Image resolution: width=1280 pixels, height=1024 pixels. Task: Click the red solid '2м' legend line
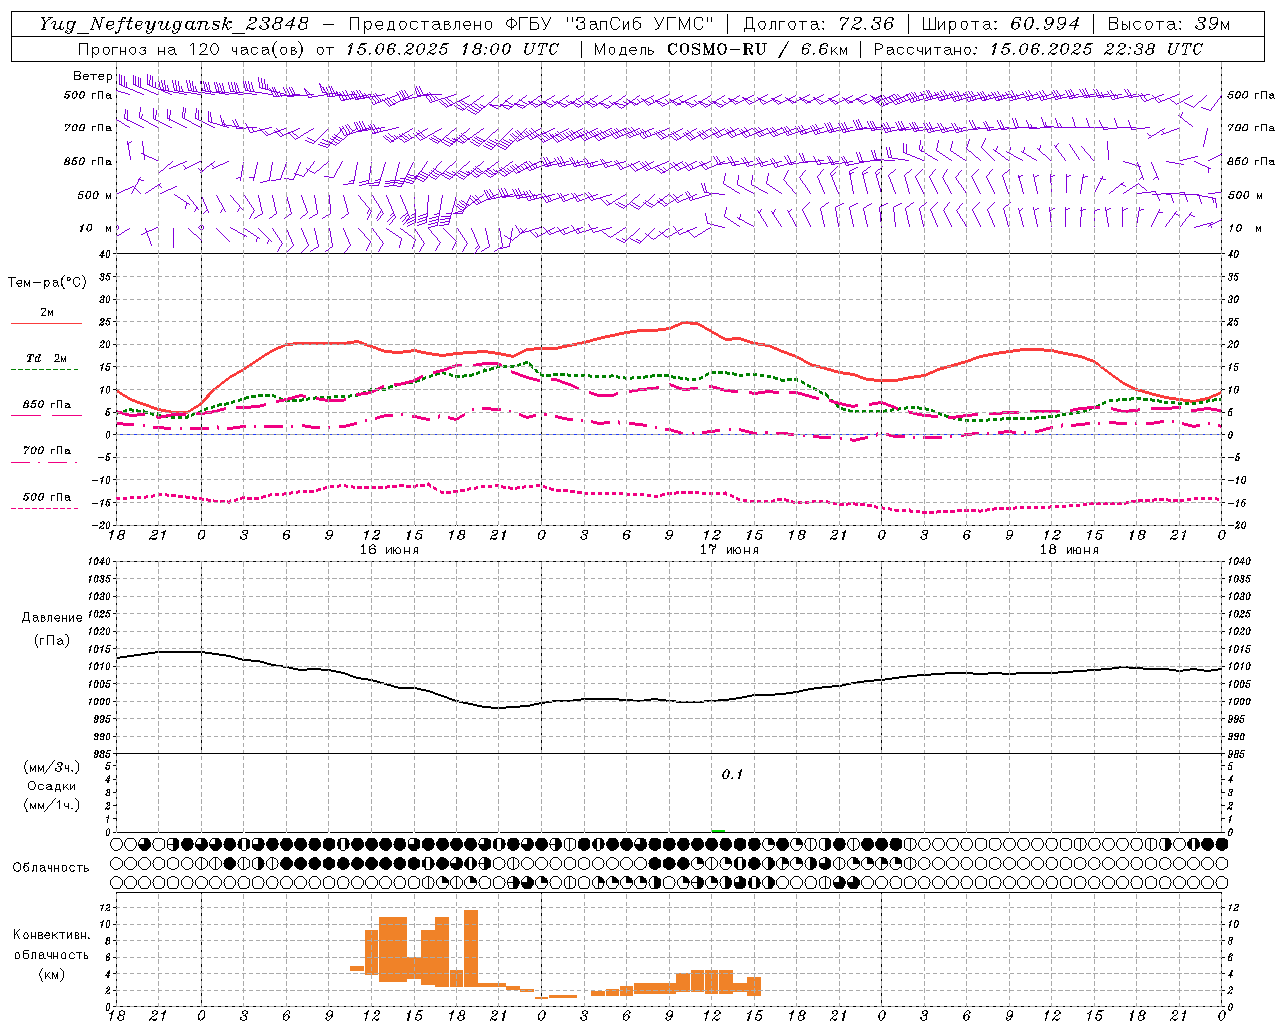(46, 324)
